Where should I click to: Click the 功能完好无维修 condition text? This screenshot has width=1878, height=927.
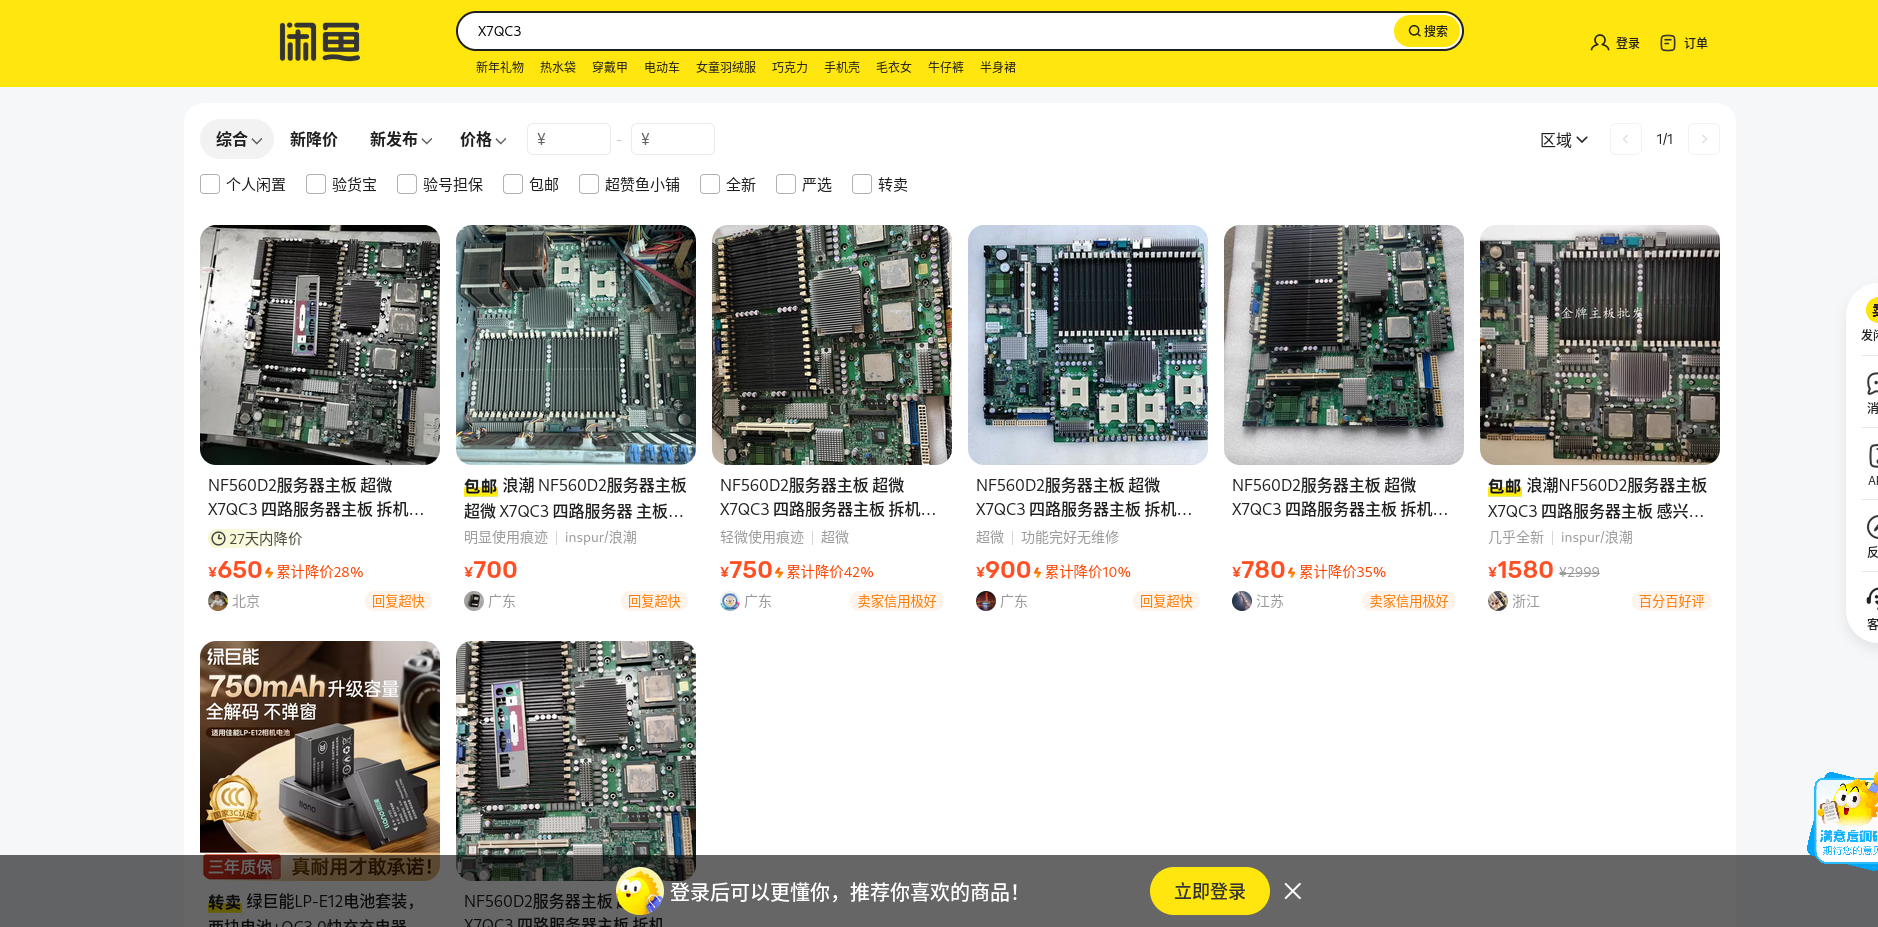pos(1070,537)
